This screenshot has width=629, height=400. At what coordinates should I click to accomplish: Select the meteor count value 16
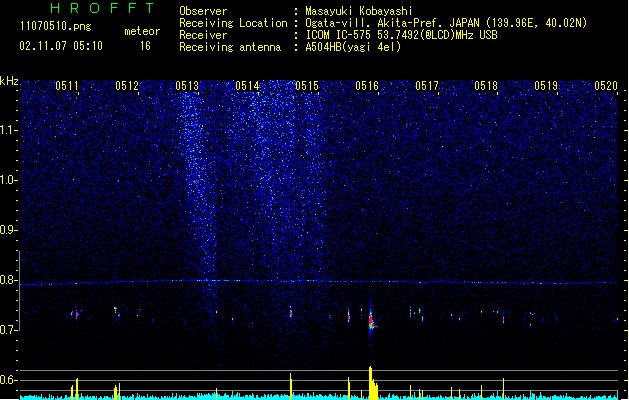(x=145, y=46)
